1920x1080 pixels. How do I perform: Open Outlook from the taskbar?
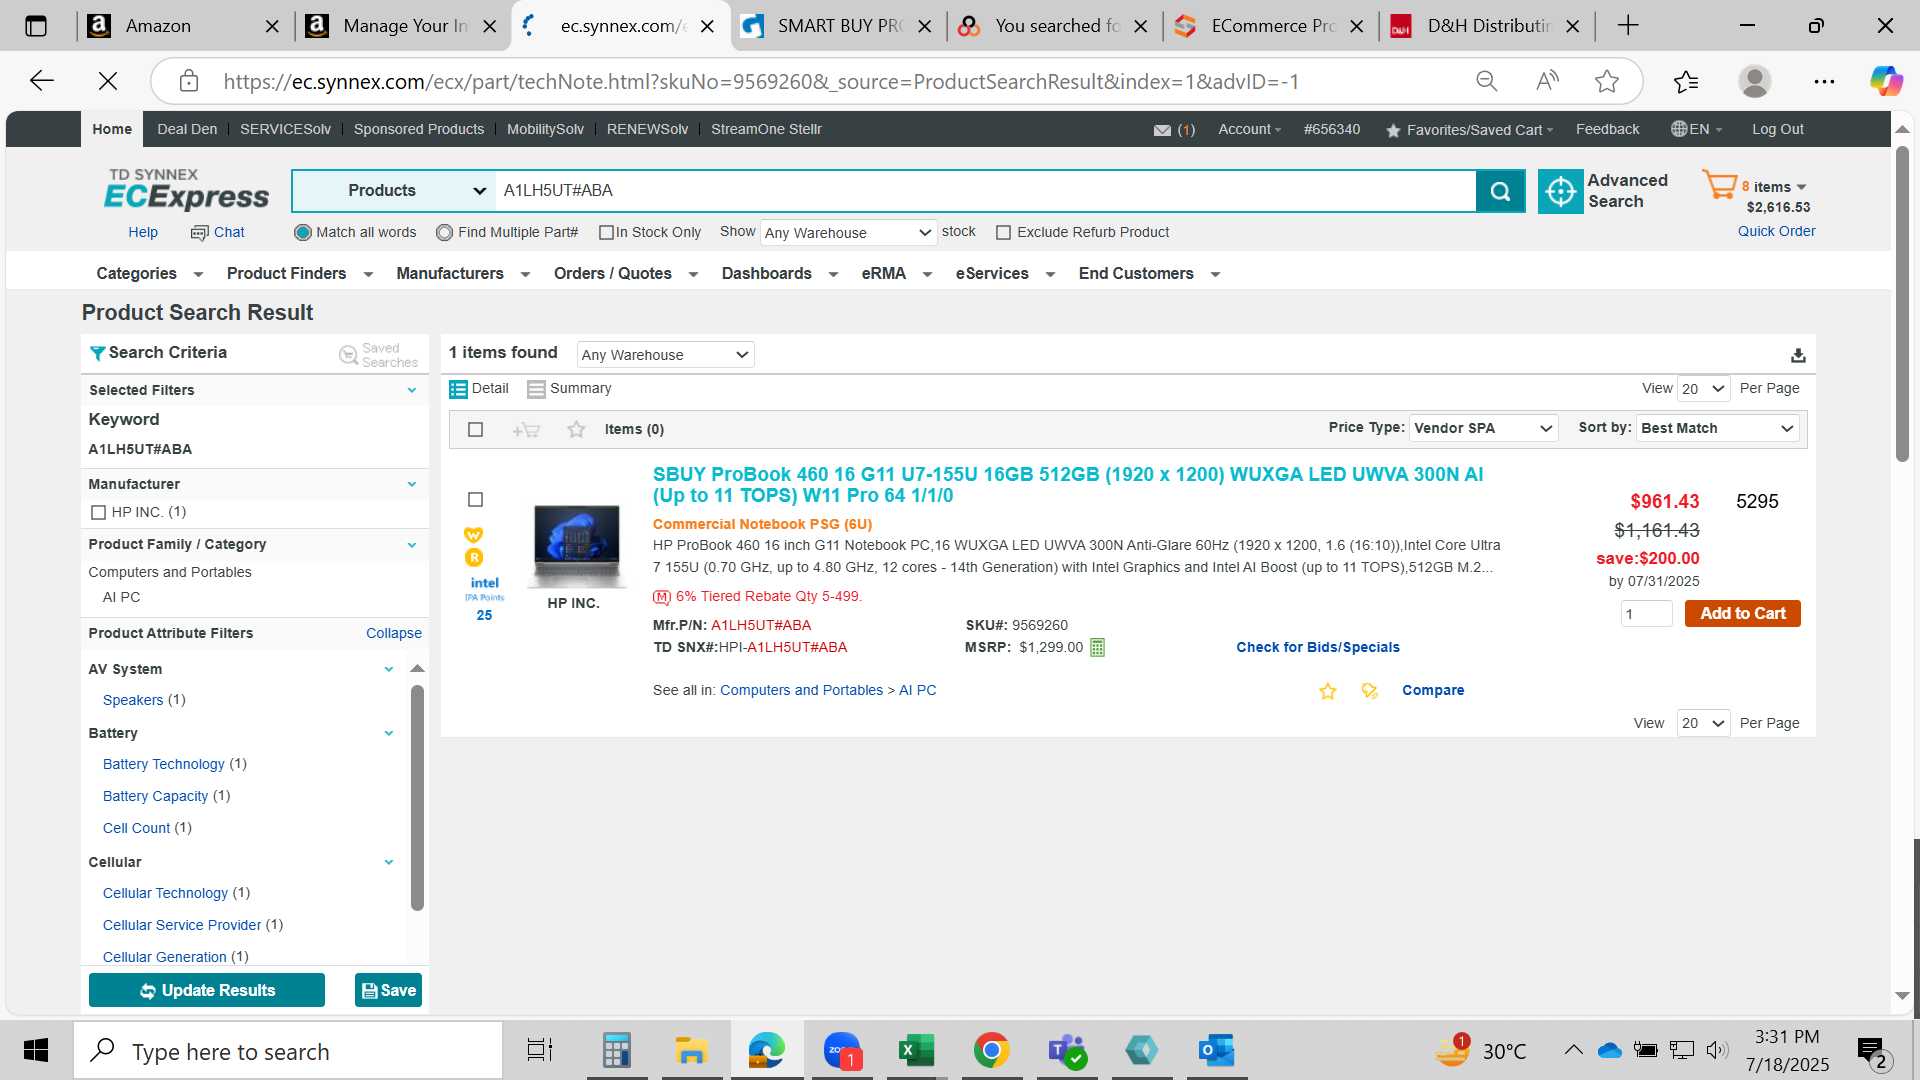click(1216, 1051)
